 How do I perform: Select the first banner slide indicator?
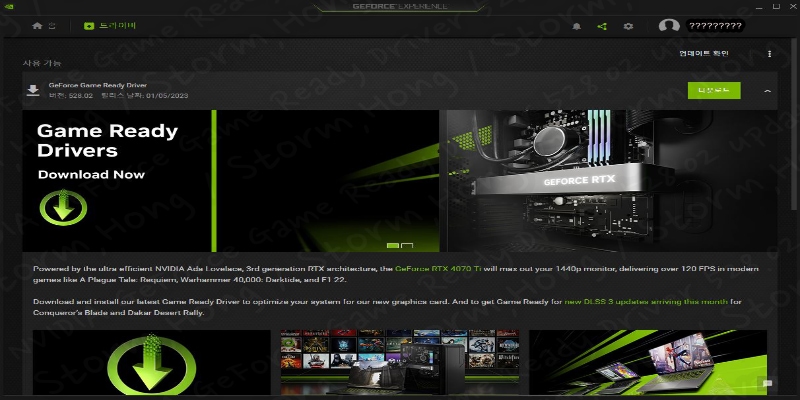coord(392,246)
